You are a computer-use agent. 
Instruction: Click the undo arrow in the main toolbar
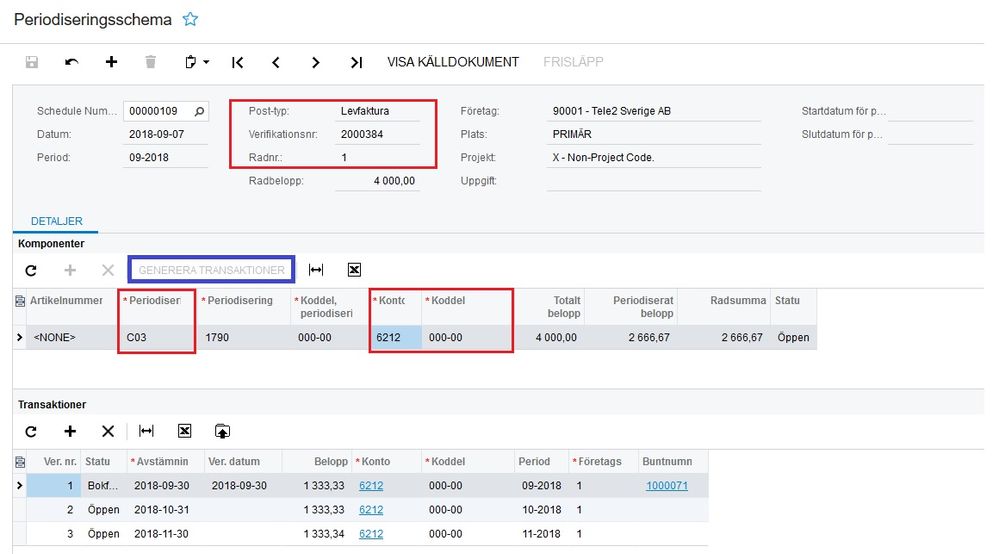[x=71, y=62]
